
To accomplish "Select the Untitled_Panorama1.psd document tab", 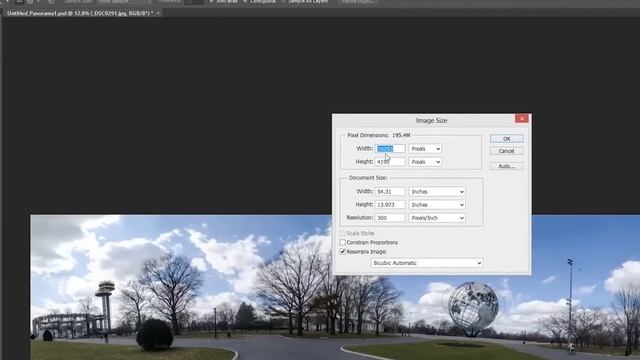I will tap(80, 13).
